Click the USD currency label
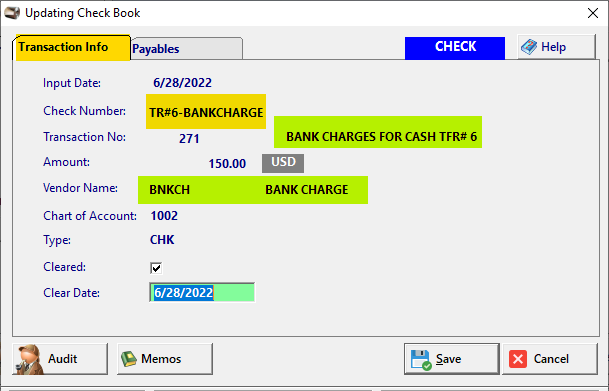Image resolution: width=609 pixels, height=391 pixels. (283, 163)
